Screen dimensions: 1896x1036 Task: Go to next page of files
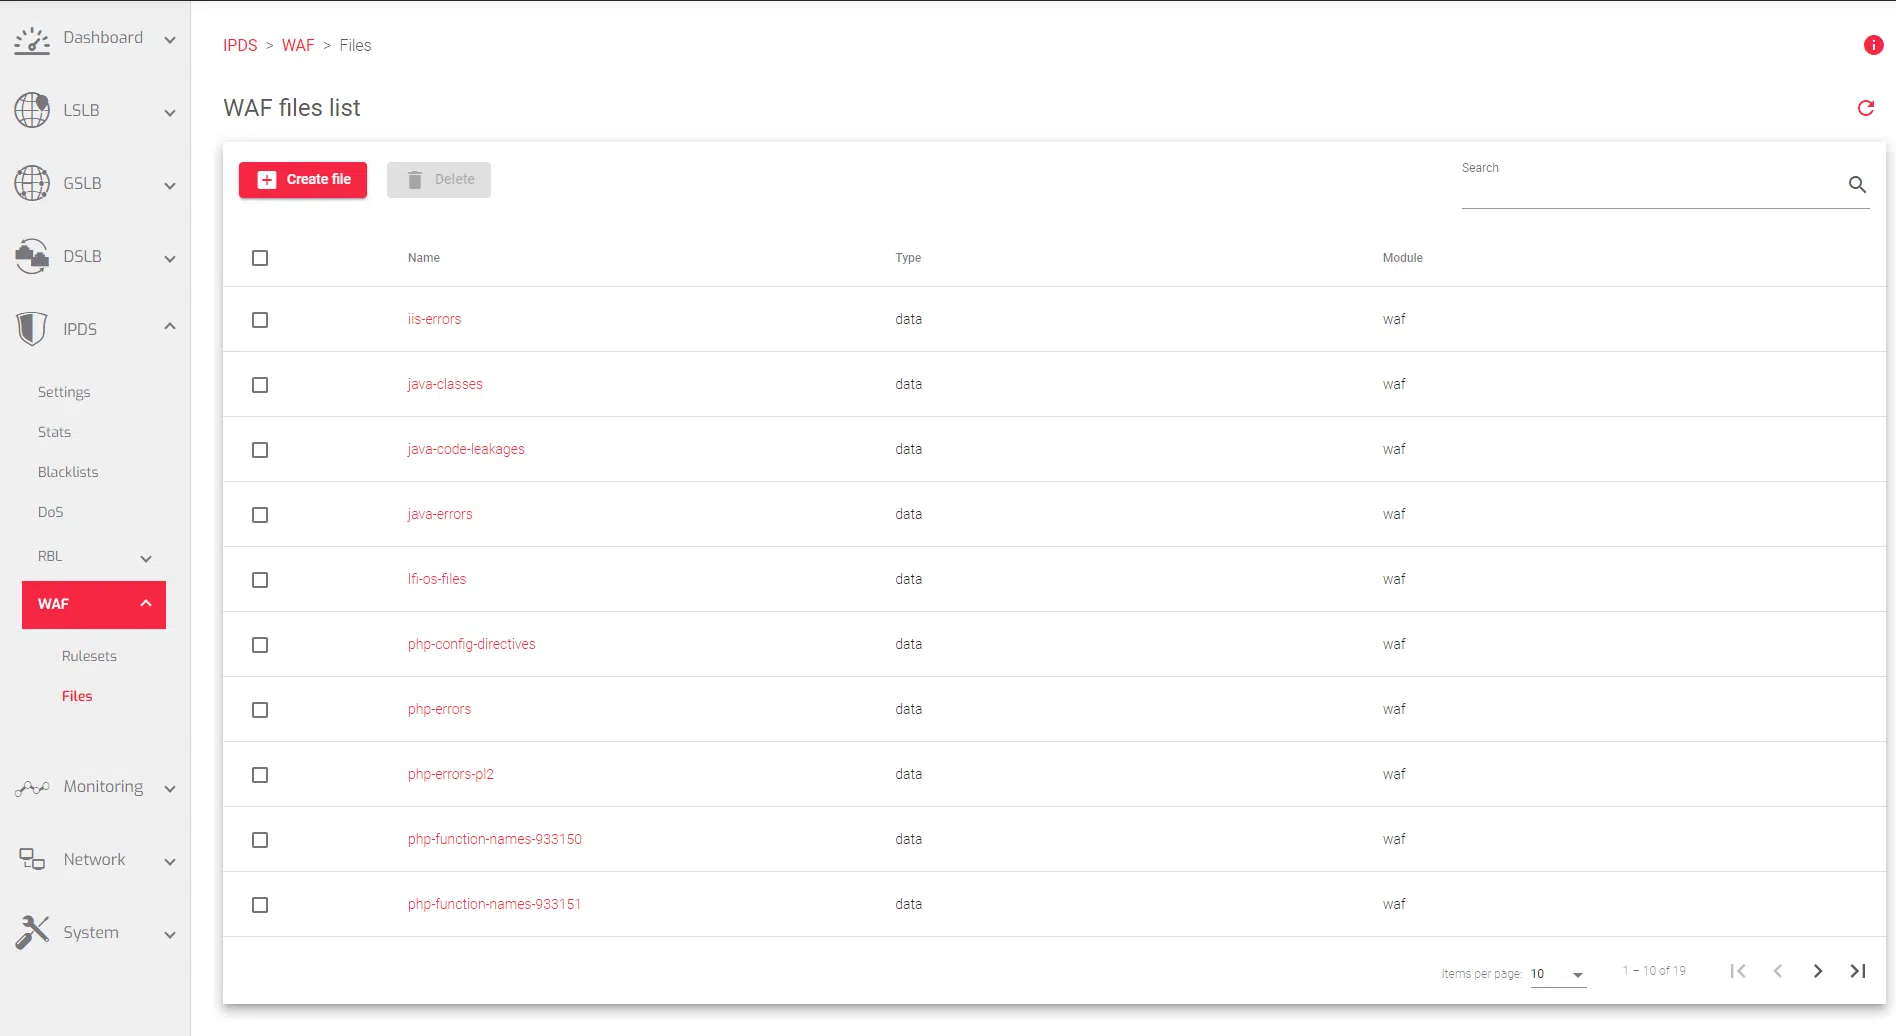(1817, 971)
